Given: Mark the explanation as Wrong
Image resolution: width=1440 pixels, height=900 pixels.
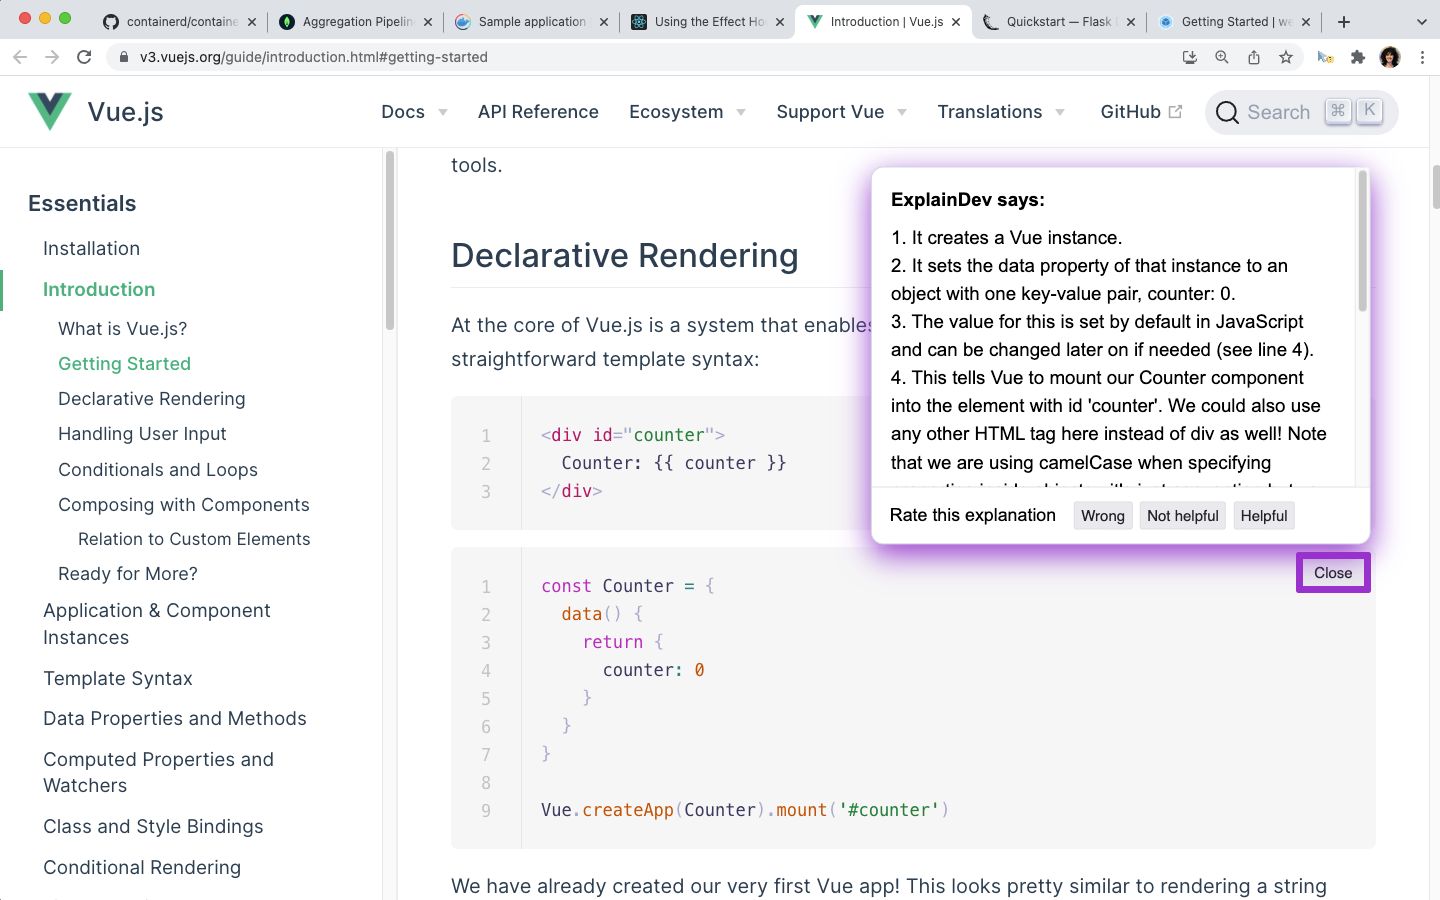Looking at the screenshot, I should coord(1102,515).
